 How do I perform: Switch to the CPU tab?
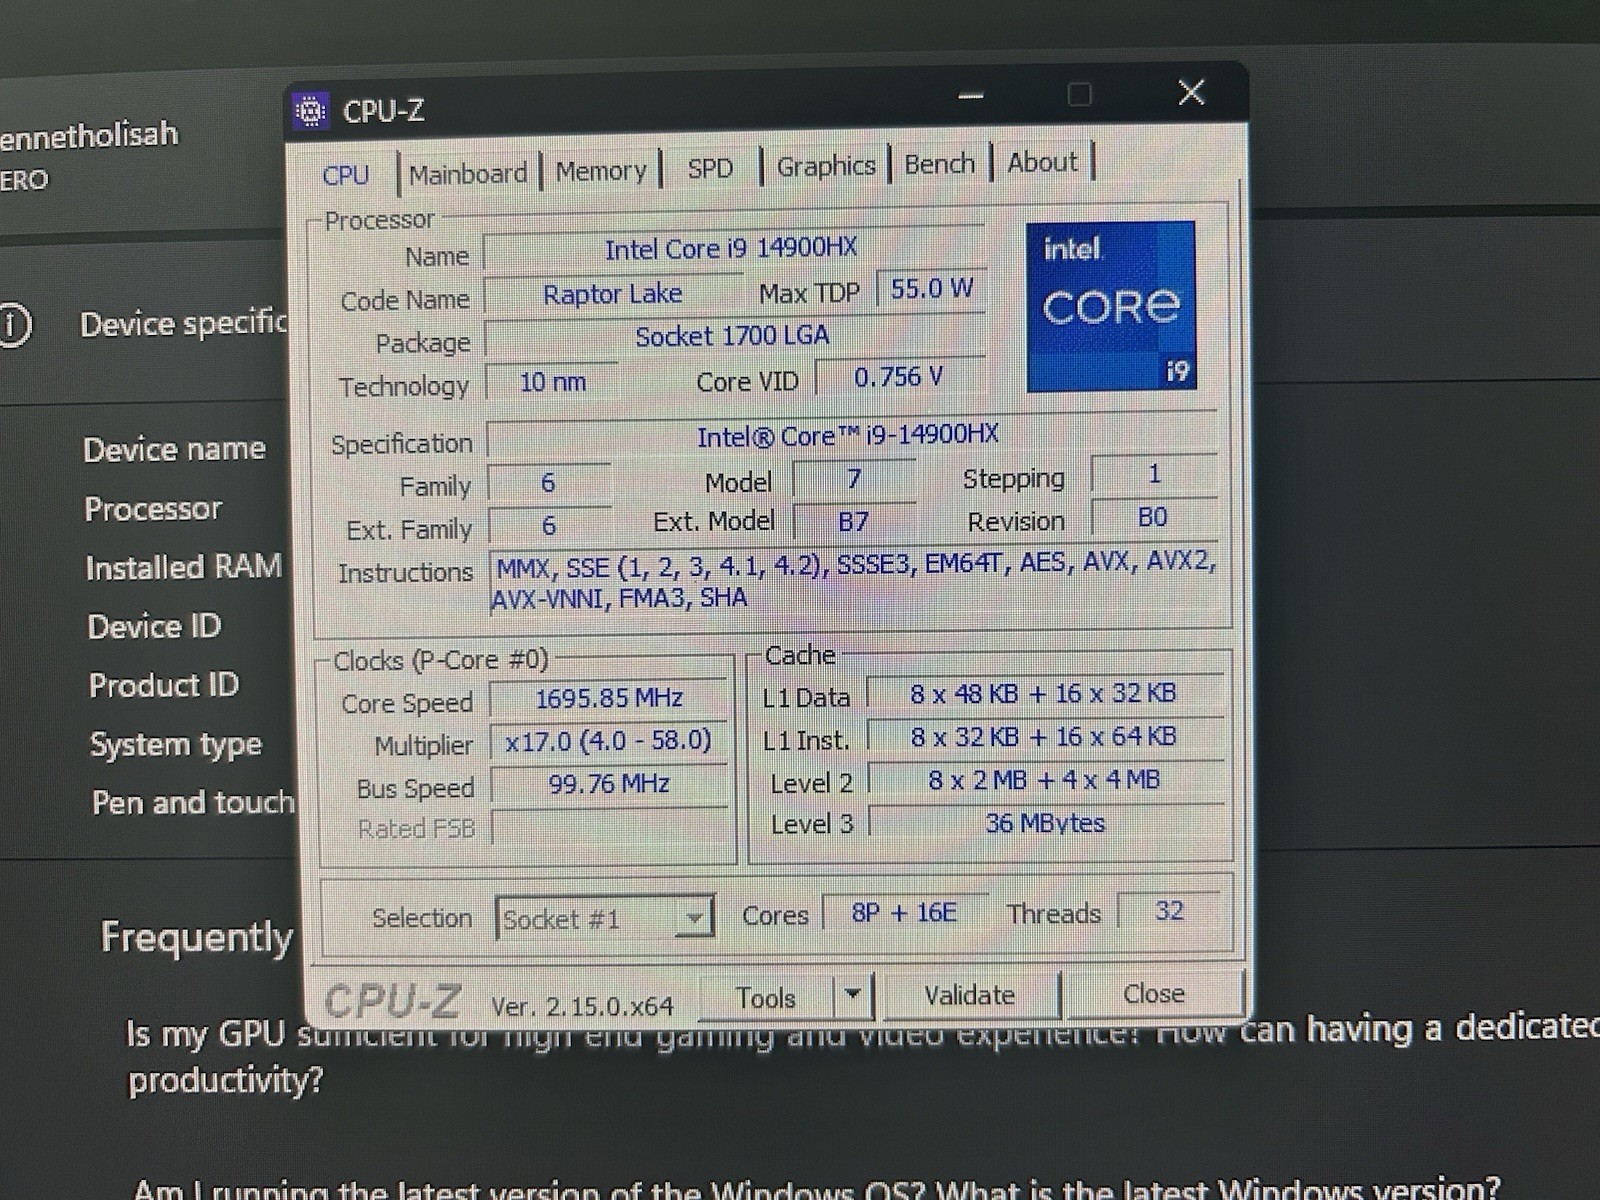[346, 175]
